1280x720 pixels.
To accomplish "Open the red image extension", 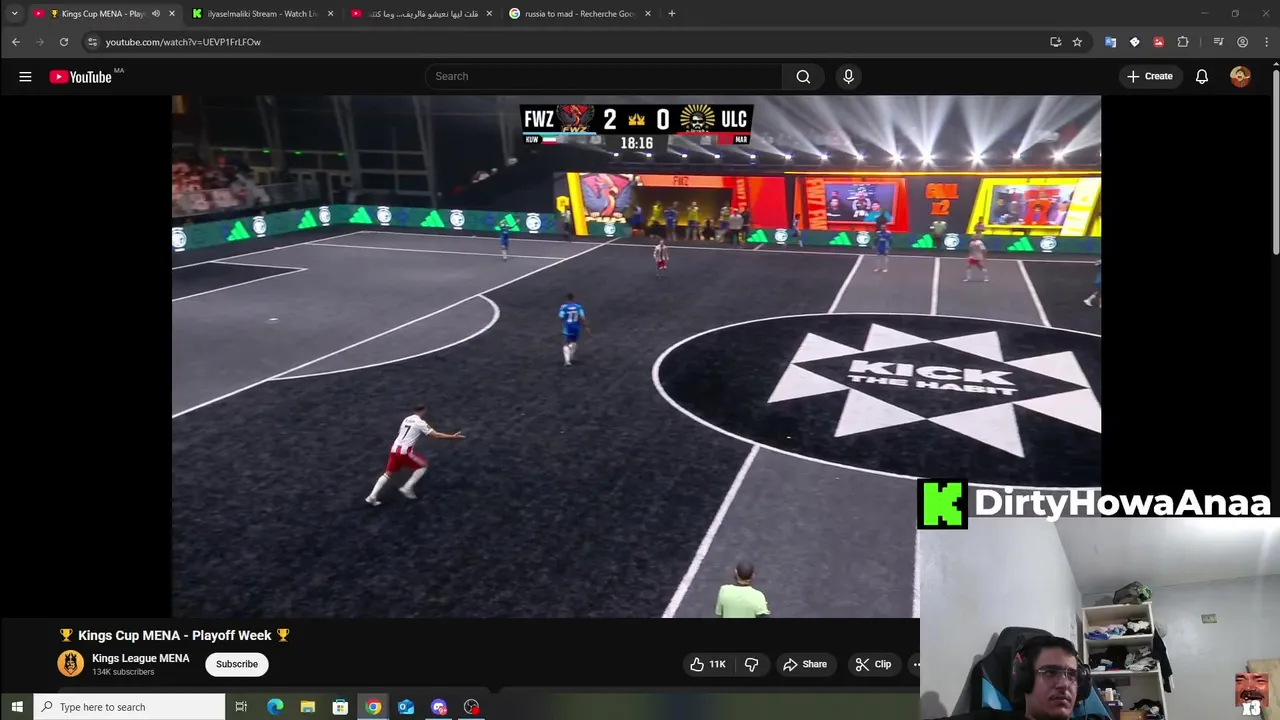I will pyautogui.click(x=1158, y=42).
